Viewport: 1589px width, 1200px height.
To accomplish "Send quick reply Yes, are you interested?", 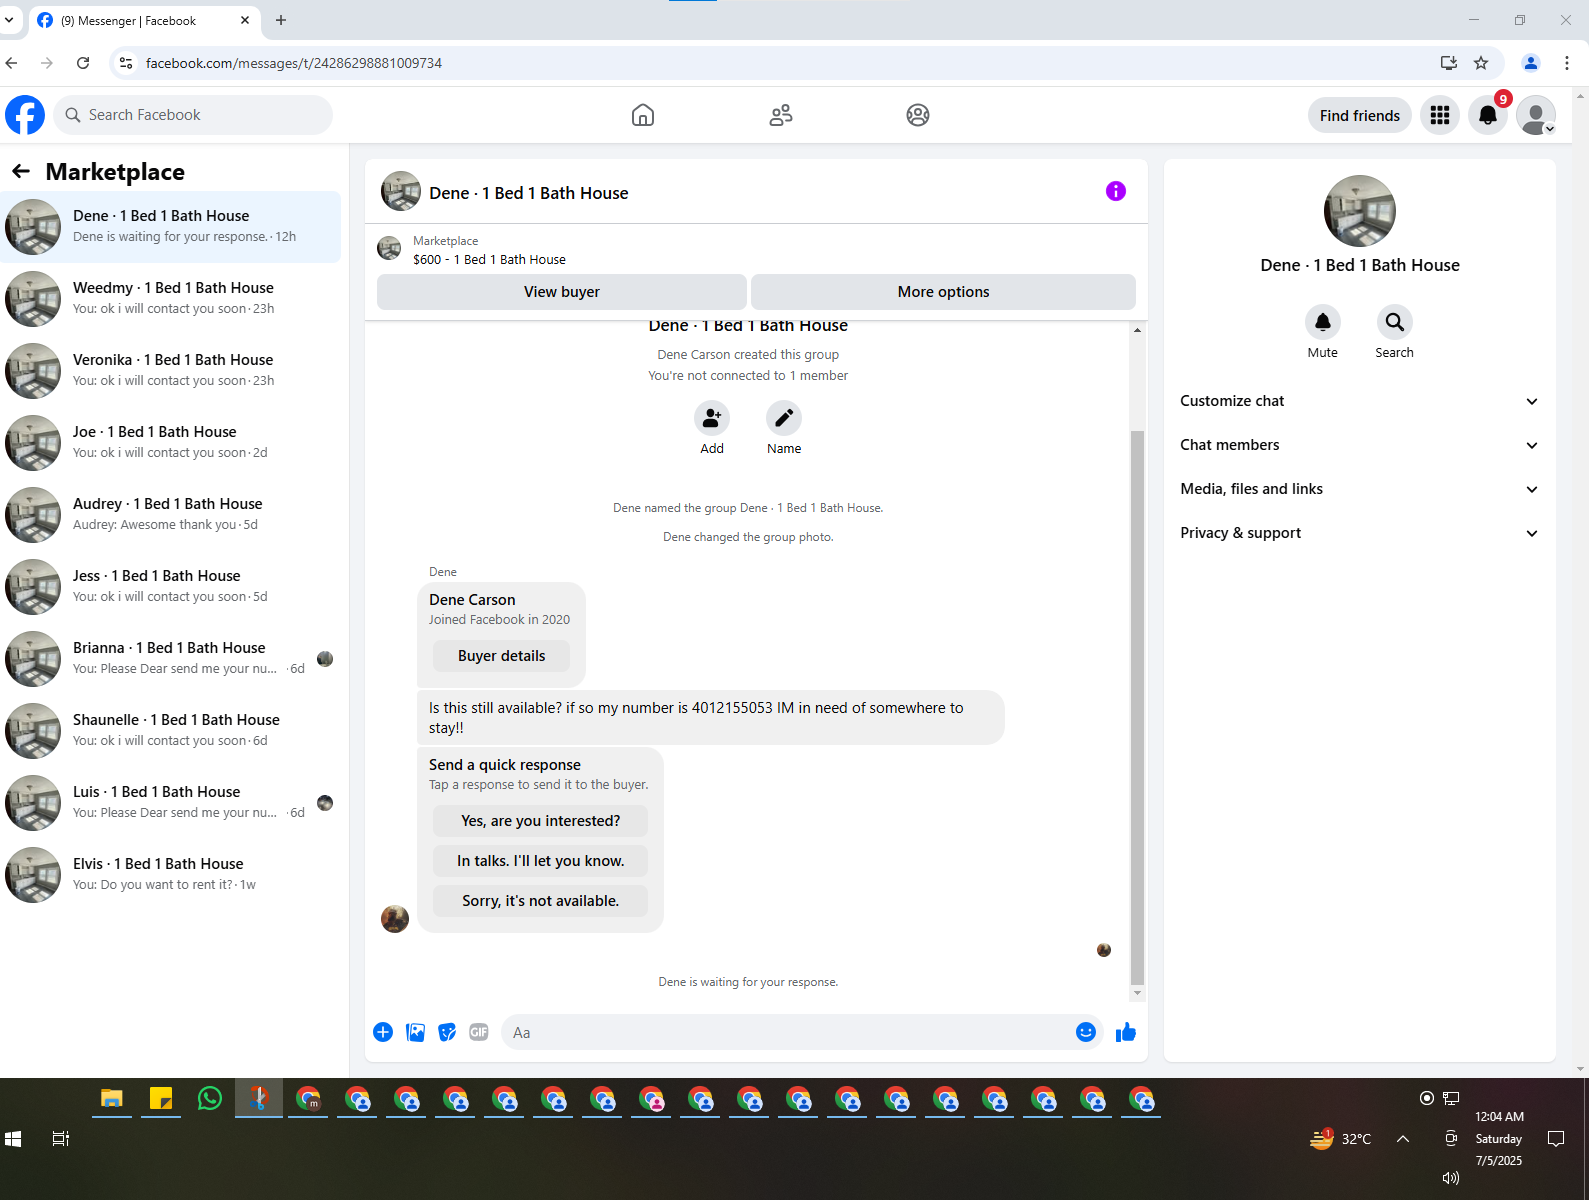I will tap(540, 821).
